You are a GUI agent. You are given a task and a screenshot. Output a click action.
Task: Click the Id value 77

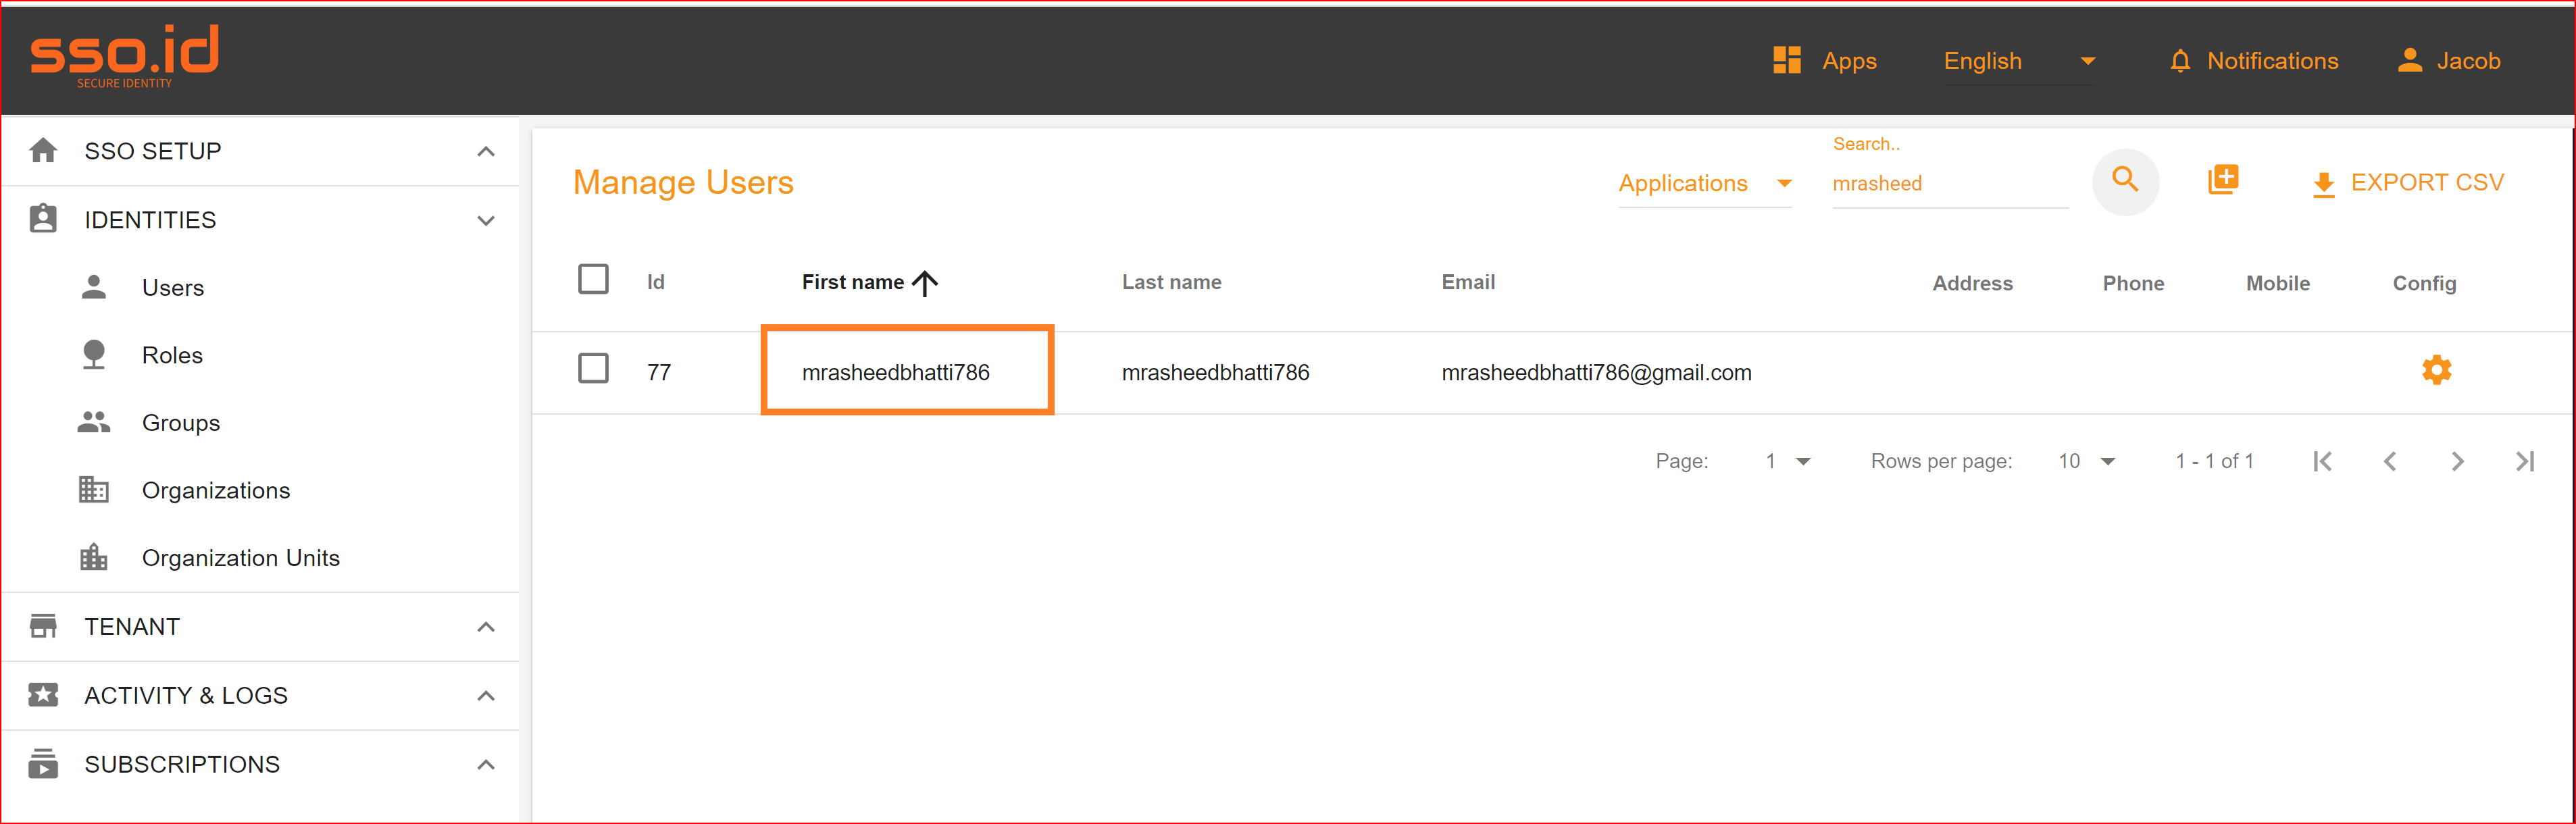(x=658, y=372)
